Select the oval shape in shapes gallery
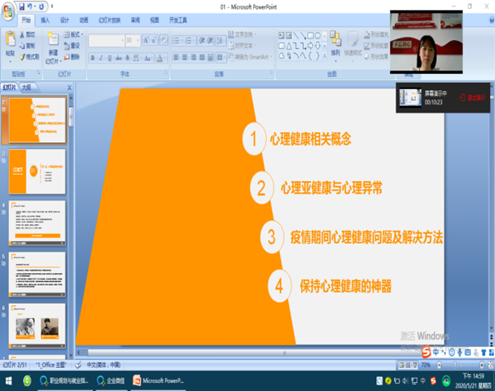495x391 pixels. [318, 35]
